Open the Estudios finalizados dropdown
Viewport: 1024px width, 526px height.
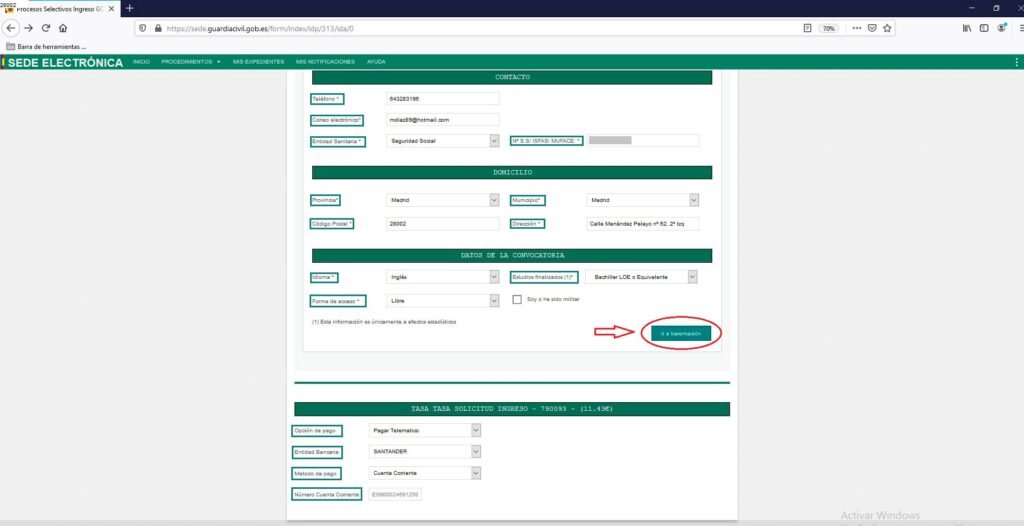tap(692, 276)
